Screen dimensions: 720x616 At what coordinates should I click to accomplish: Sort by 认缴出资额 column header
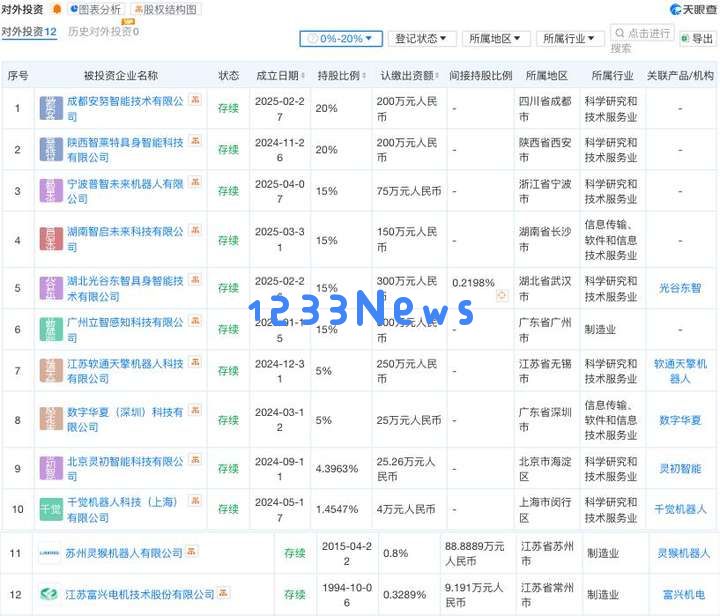[x=410, y=75]
